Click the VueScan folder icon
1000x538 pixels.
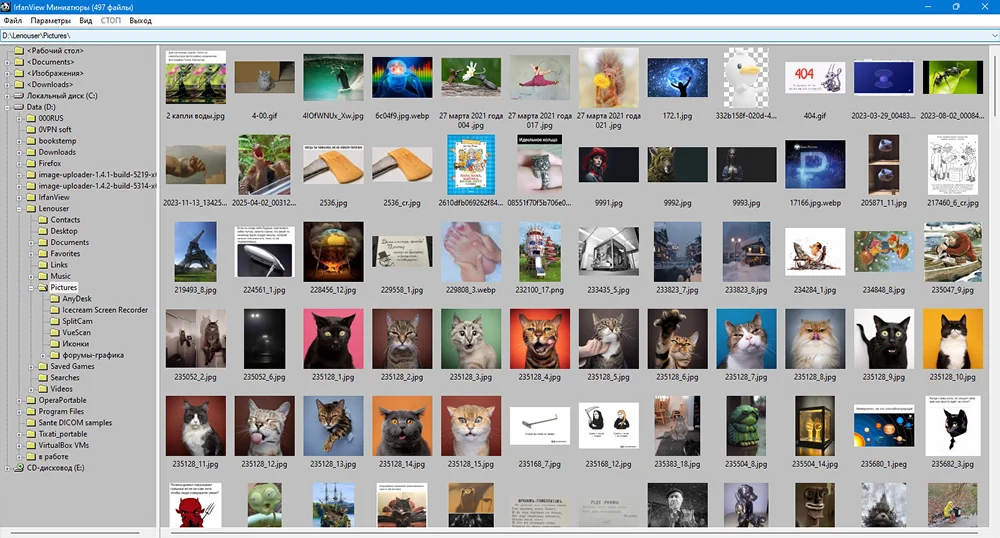55,333
